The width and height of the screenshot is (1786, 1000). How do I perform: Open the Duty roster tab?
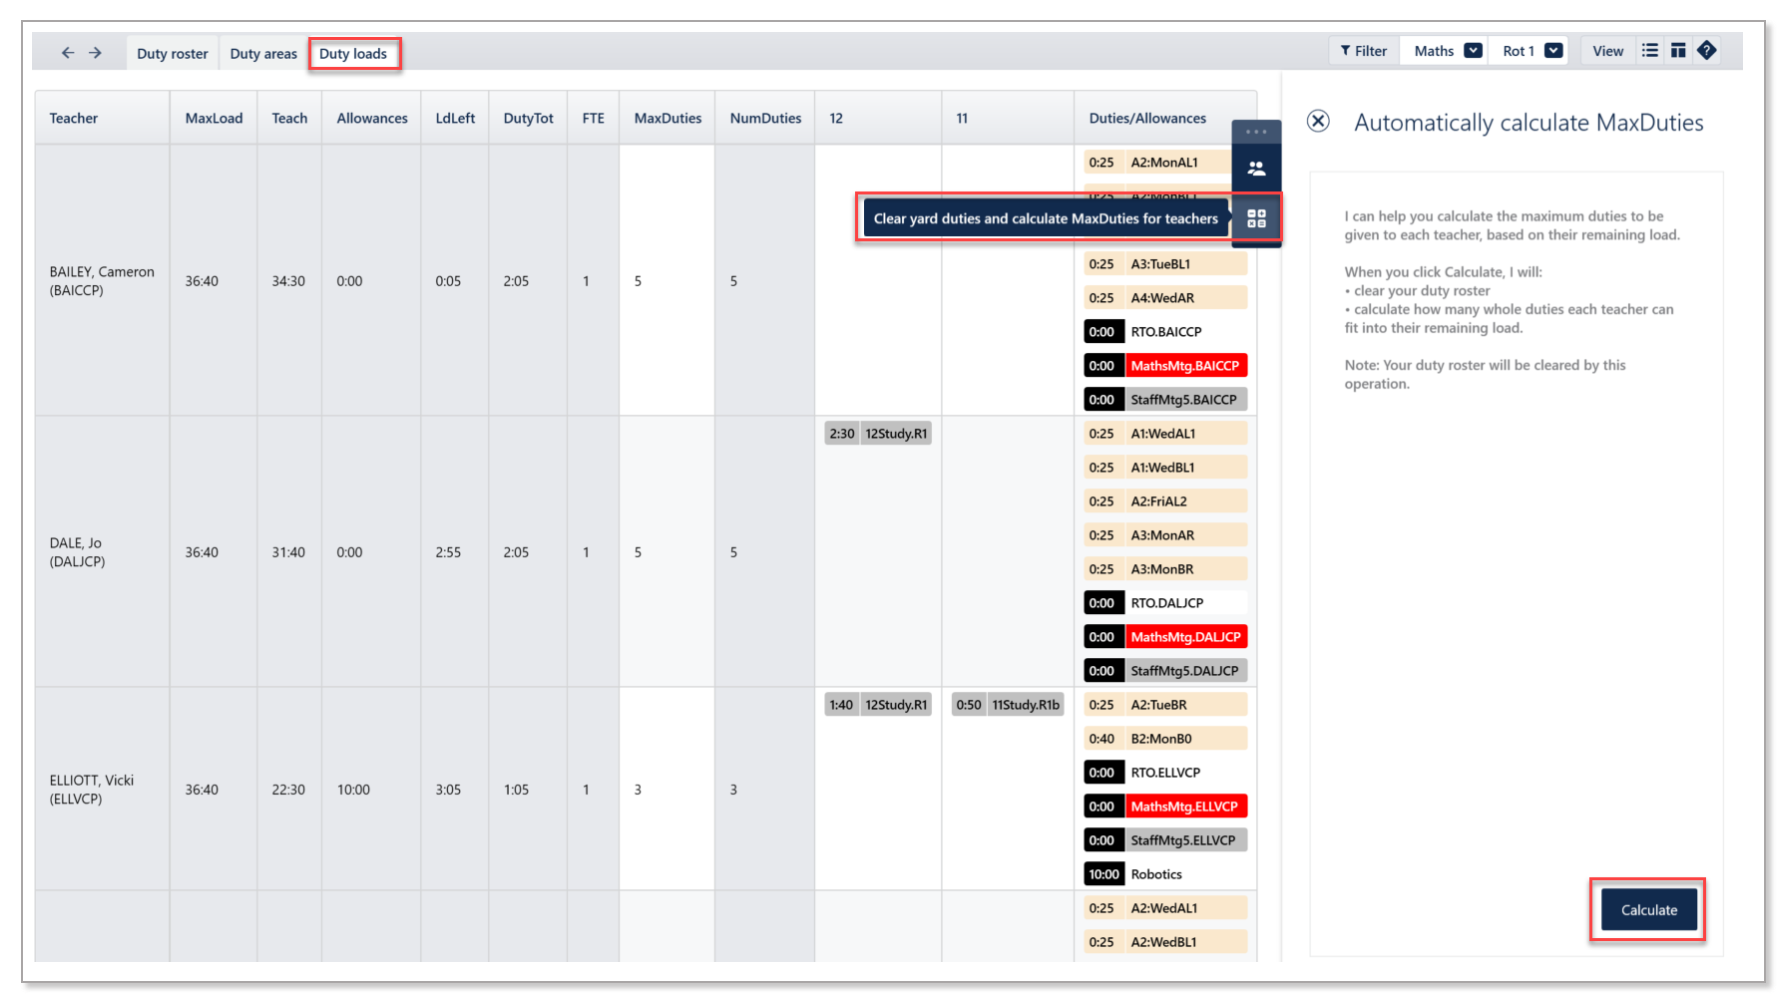pyautogui.click(x=172, y=54)
